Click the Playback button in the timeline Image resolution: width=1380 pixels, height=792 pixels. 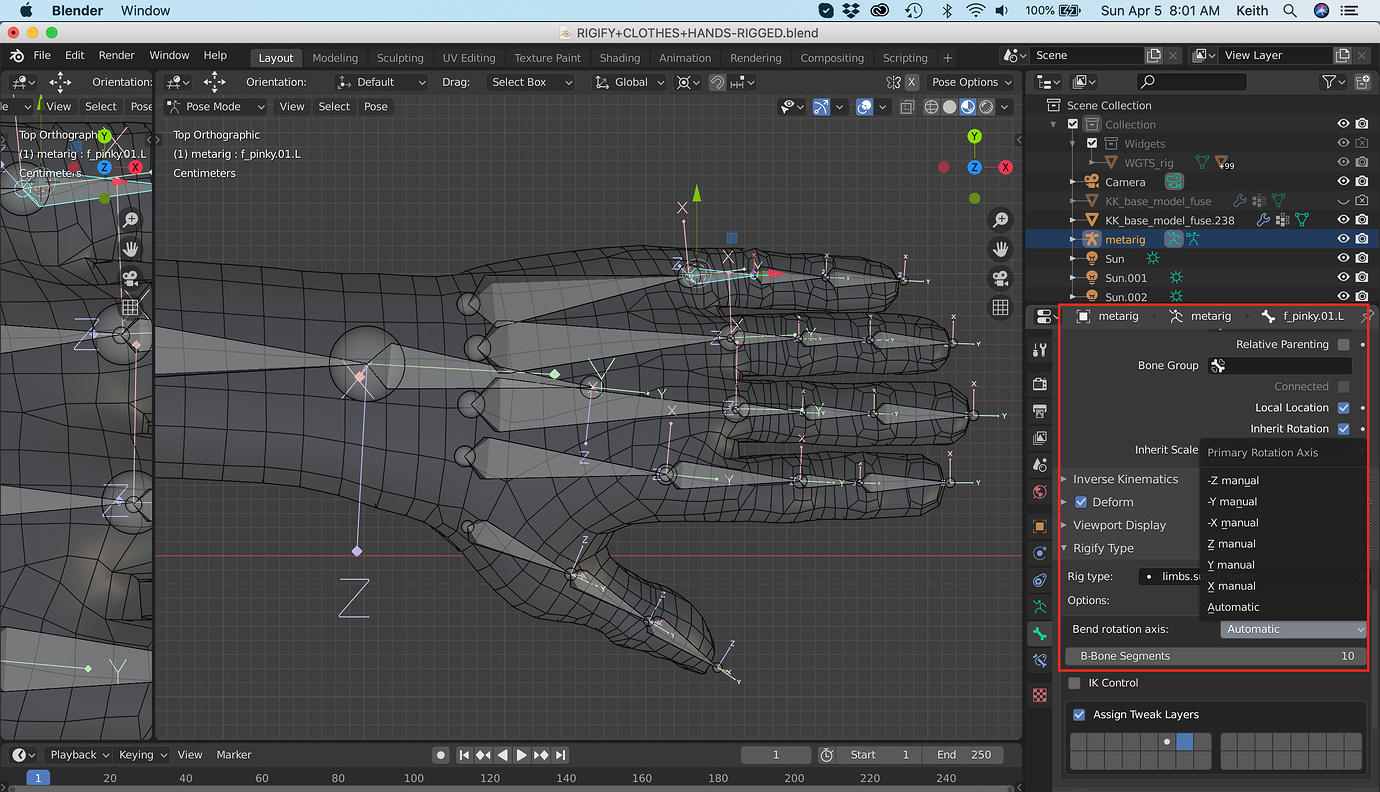coord(80,755)
